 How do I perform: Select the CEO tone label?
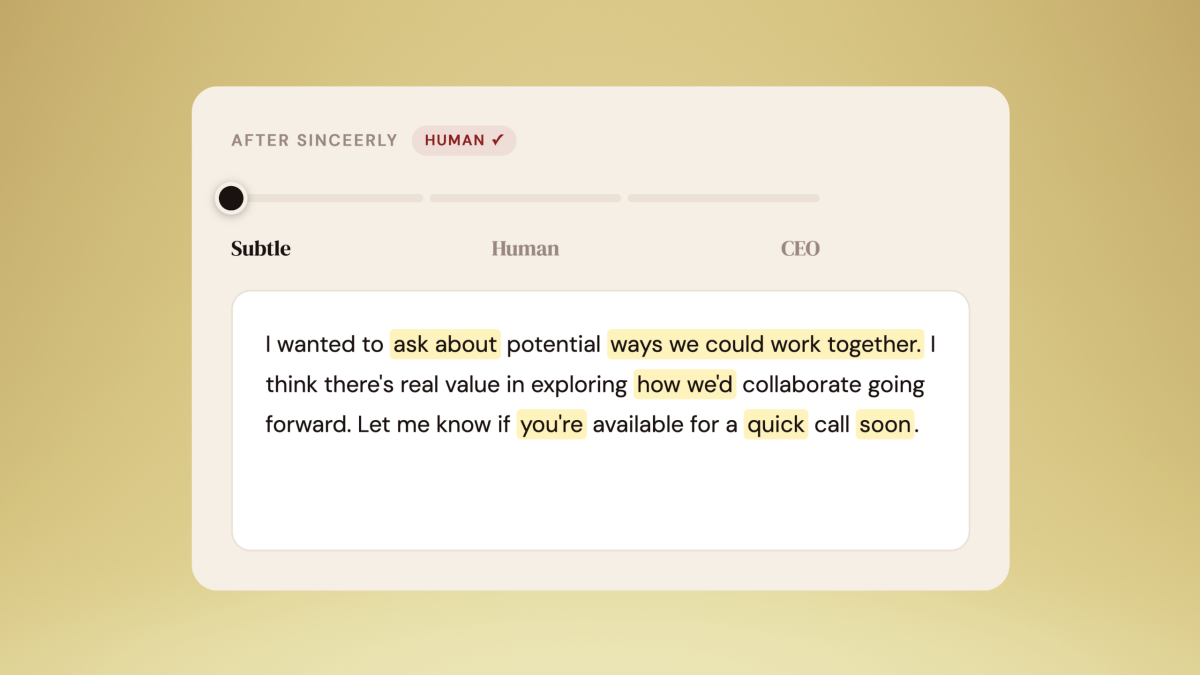(800, 249)
